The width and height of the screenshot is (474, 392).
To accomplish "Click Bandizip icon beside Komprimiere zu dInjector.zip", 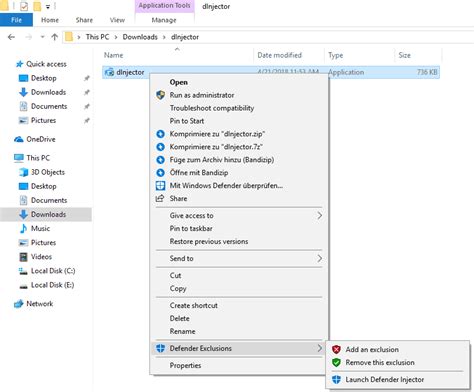I will click(x=160, y=134).
